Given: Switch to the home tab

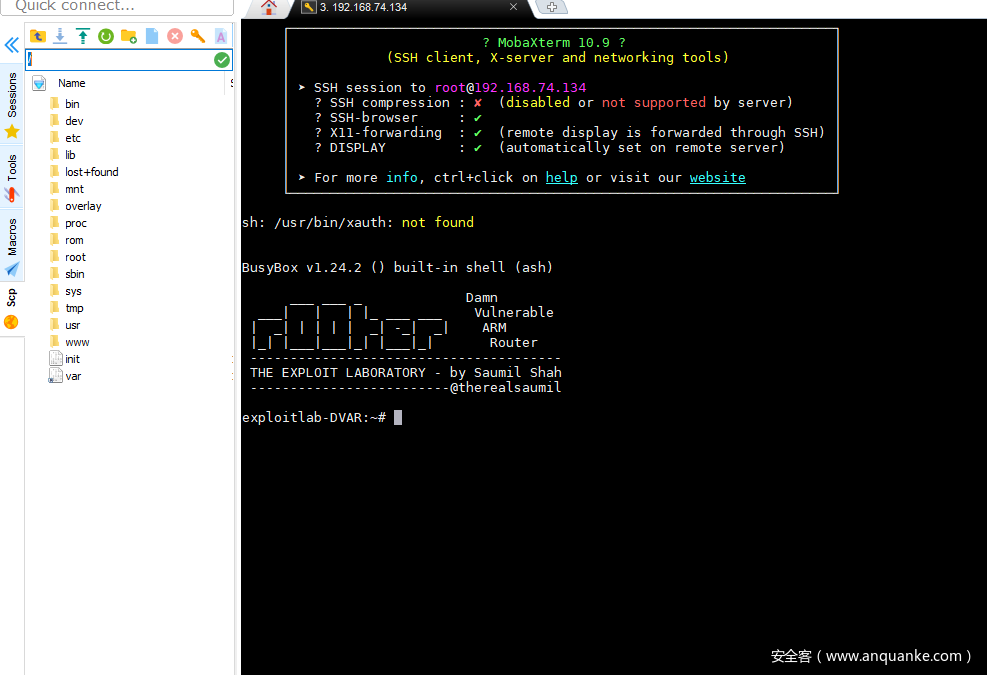Looking at the screenshot, I should 269,8.
